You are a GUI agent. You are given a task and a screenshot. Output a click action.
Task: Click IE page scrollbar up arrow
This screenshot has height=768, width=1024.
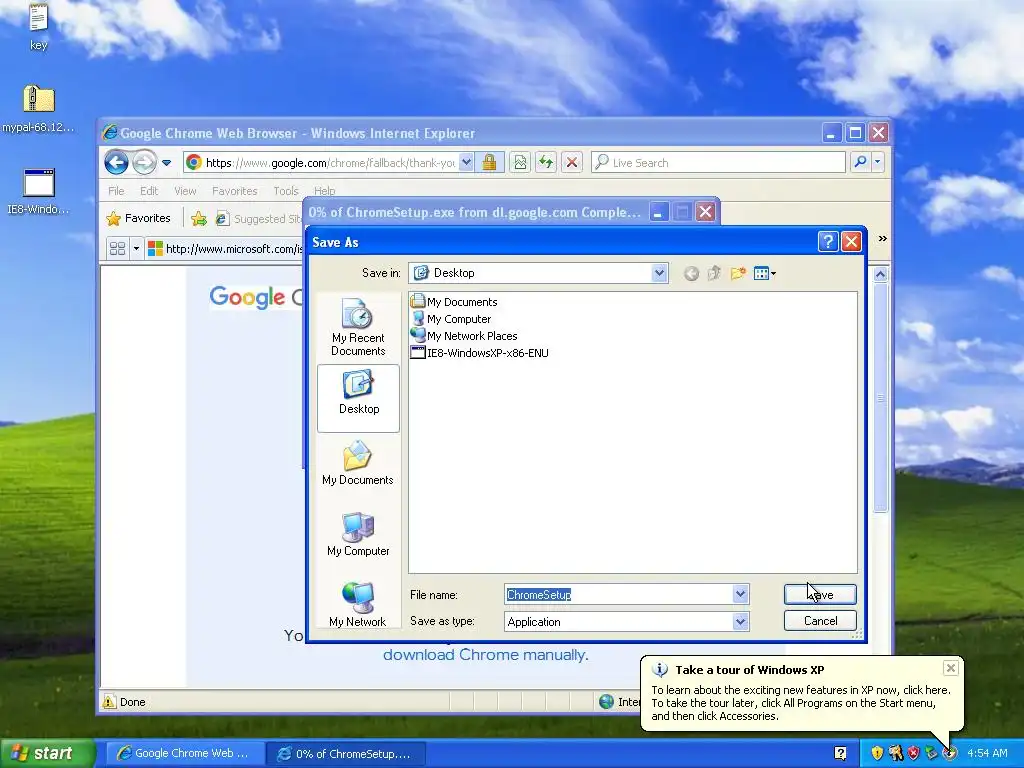tap(880, 274)
